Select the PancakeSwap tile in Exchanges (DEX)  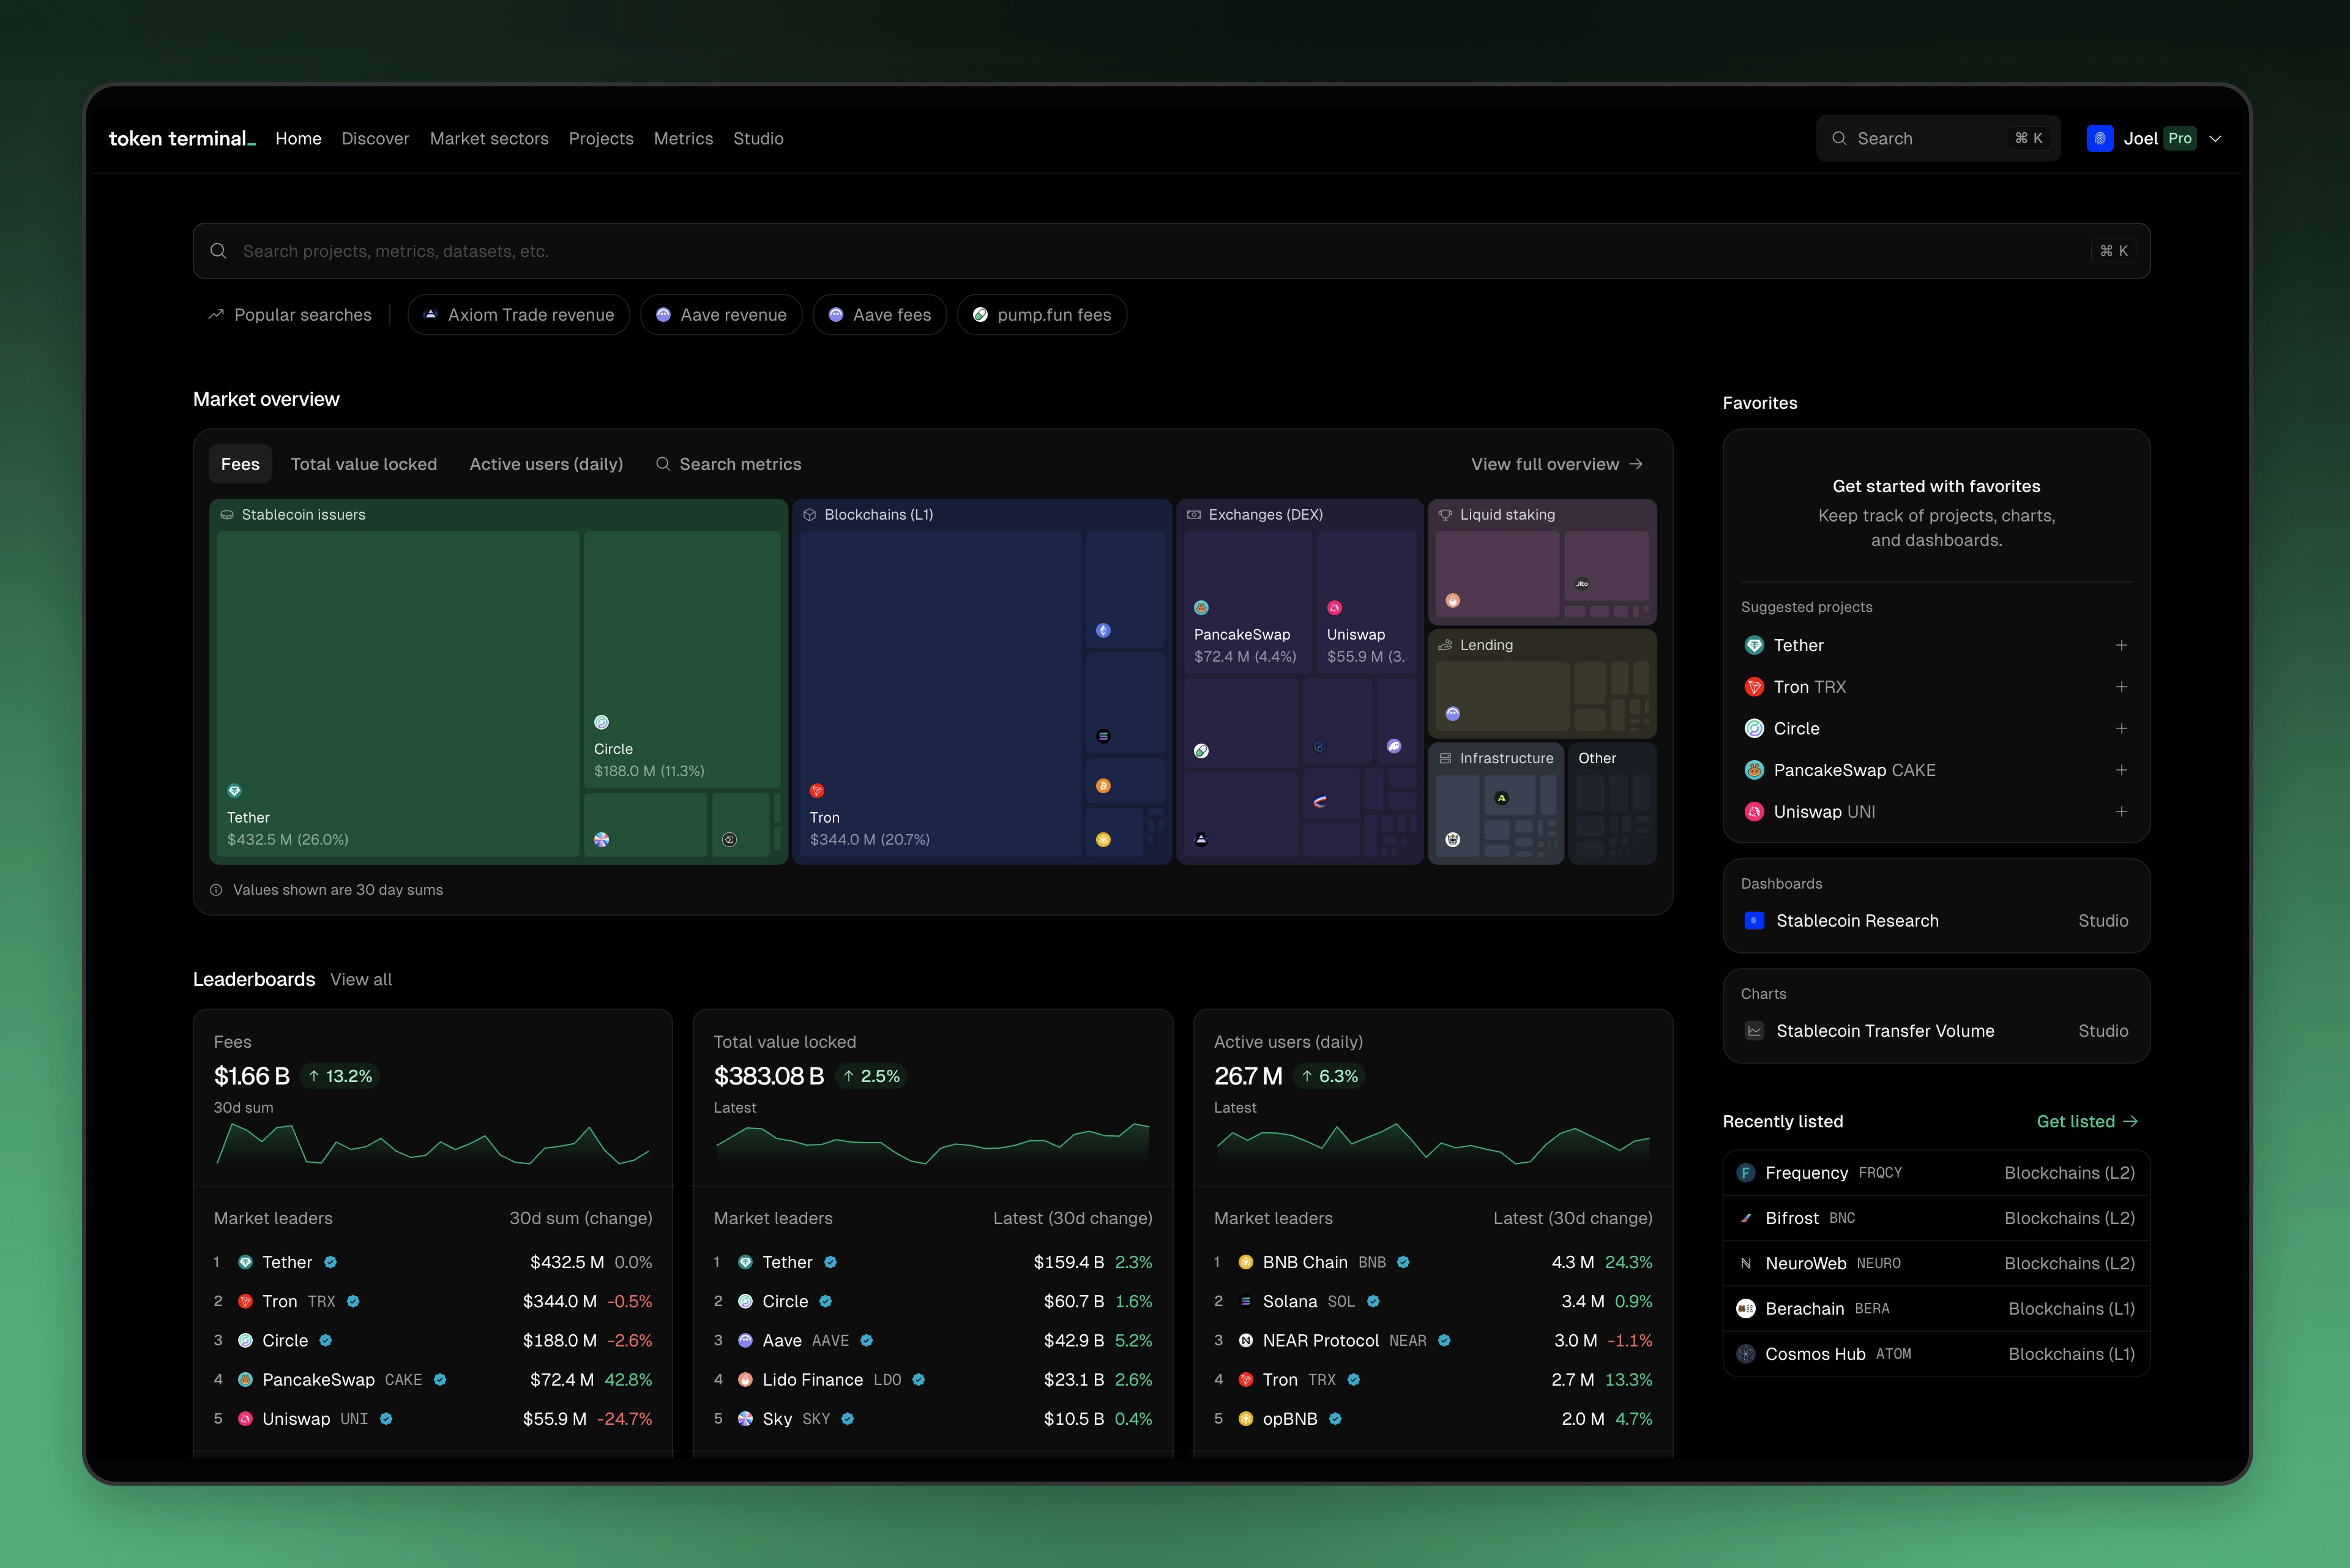click(x=1247, y=601)
